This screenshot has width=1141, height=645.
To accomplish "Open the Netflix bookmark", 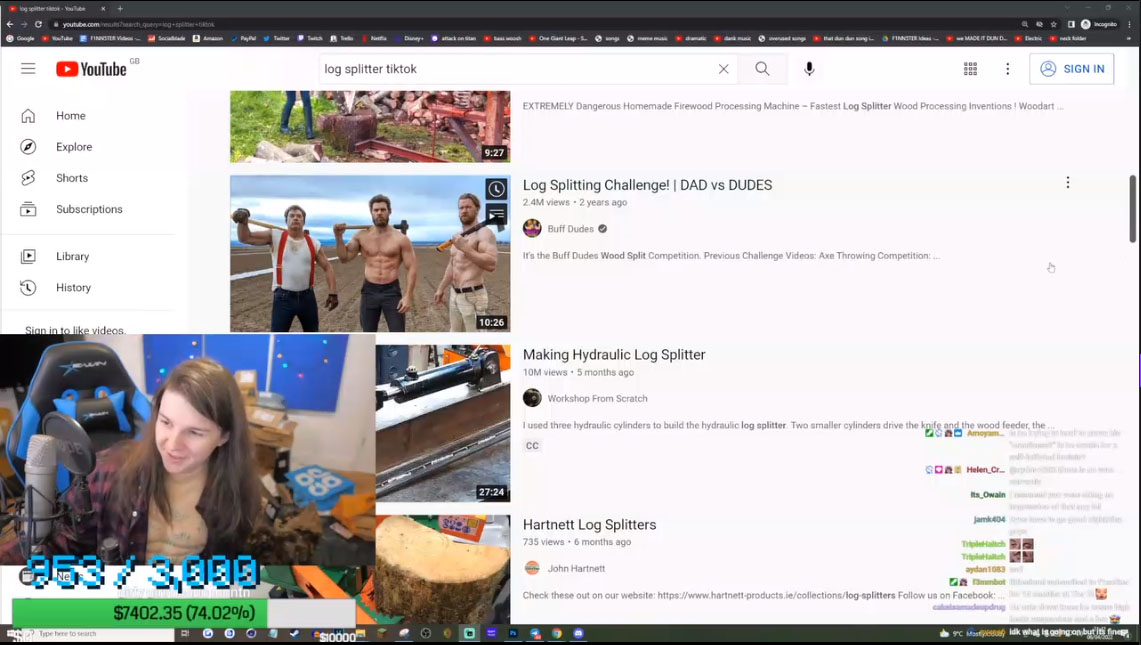I will (374, 38).
